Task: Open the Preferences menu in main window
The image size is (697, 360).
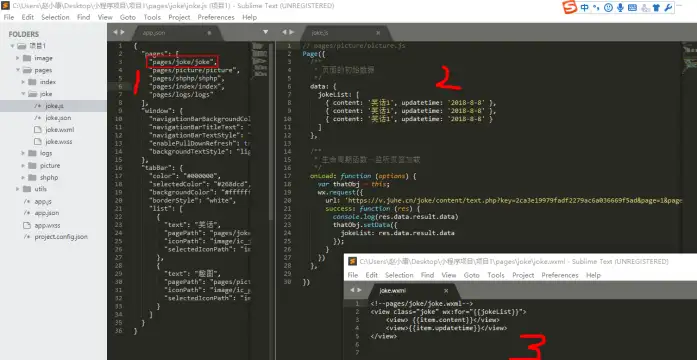Action: 216,17
